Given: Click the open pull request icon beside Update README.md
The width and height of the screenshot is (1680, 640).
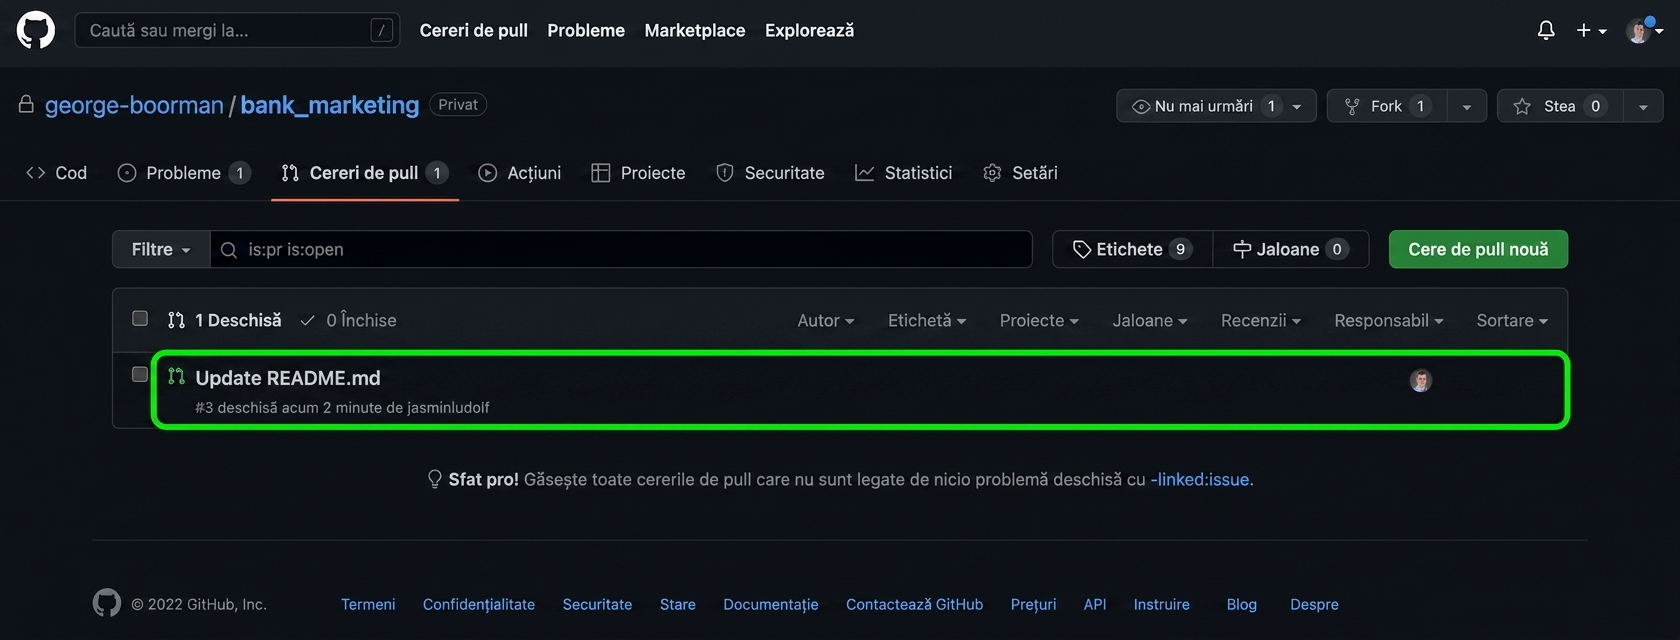Looking at the screenshot, I should click(177, 376).
